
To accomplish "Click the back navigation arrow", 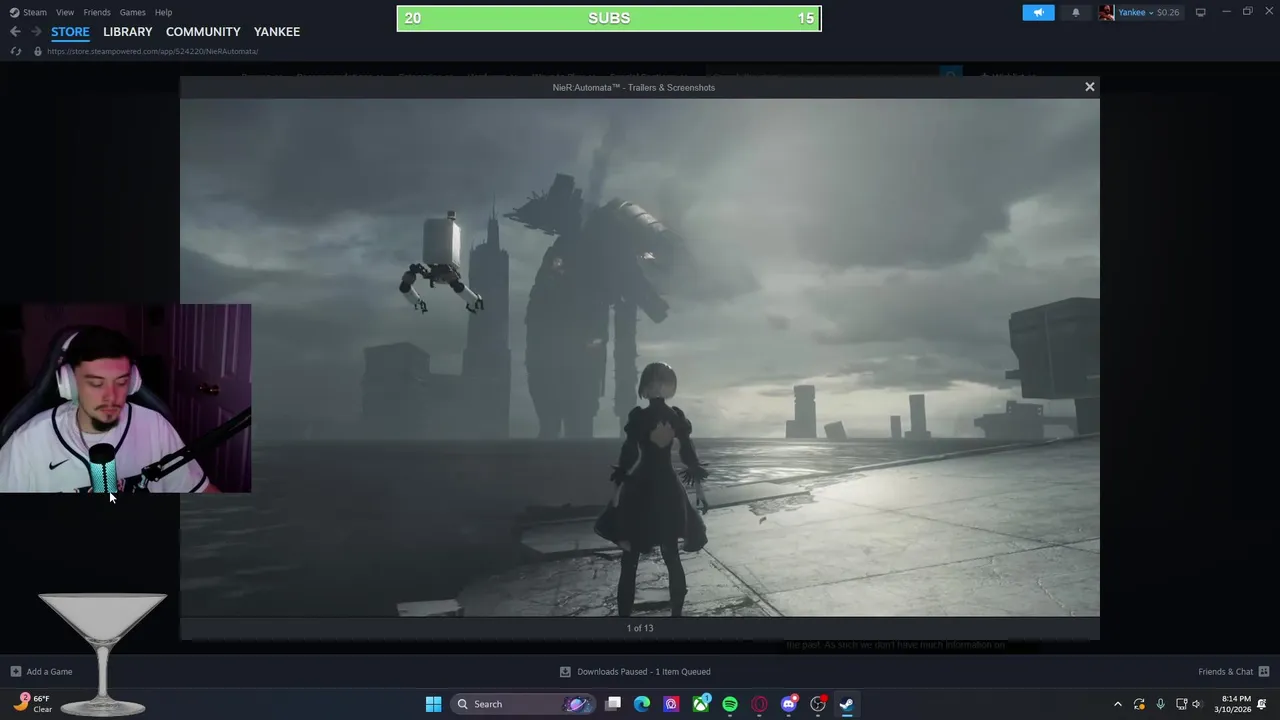I will [15, 32].
